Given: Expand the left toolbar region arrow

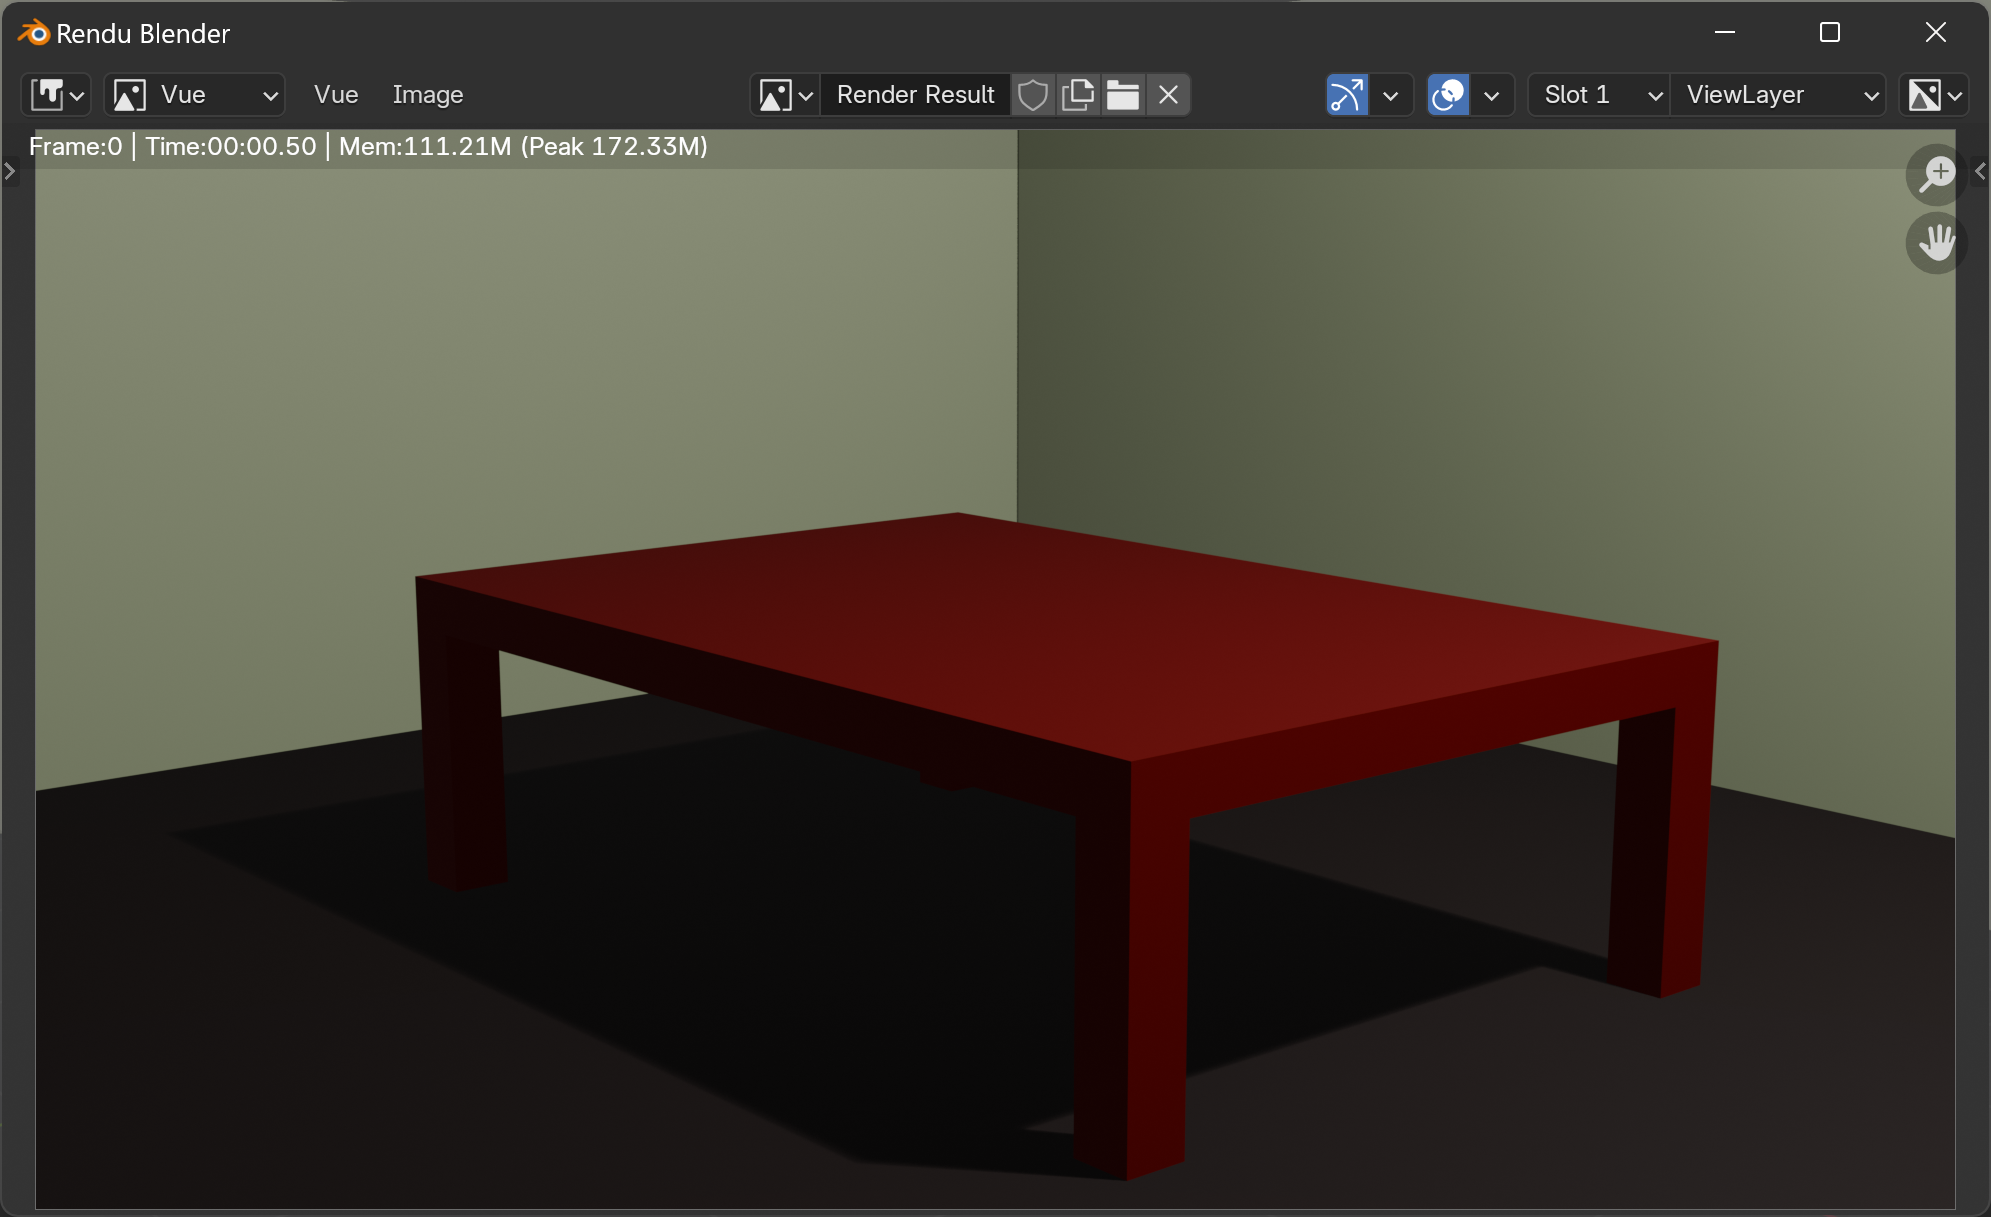Looking at the screenshot, I should [10, 171].
